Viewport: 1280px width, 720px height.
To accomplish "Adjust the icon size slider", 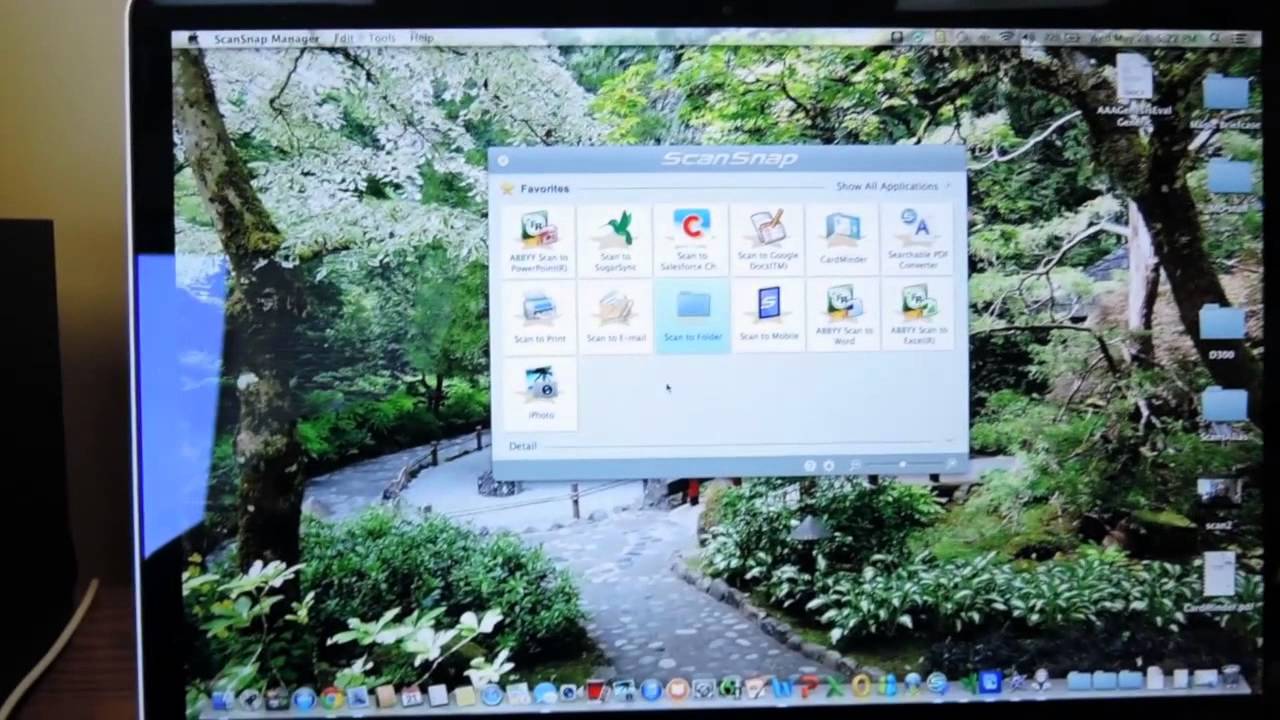I will [902, 465].
